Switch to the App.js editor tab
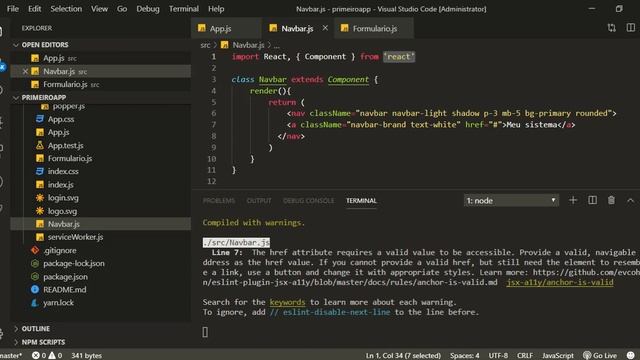Screen dimensions: 640x360 point(227,28)
